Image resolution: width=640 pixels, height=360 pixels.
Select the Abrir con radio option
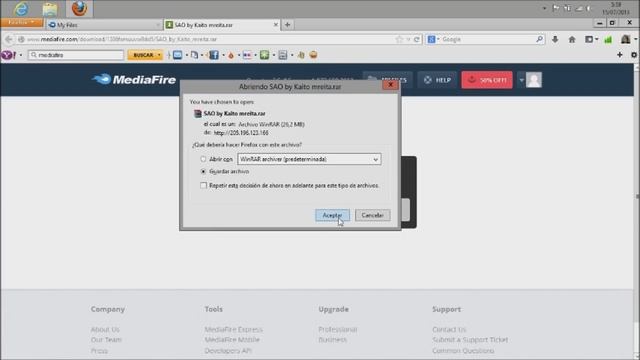(x=203, y=159)
